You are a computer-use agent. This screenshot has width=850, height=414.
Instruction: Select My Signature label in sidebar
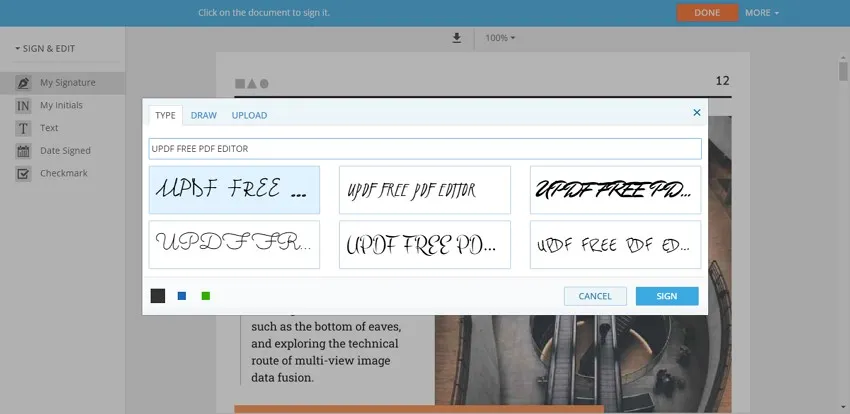68,82
